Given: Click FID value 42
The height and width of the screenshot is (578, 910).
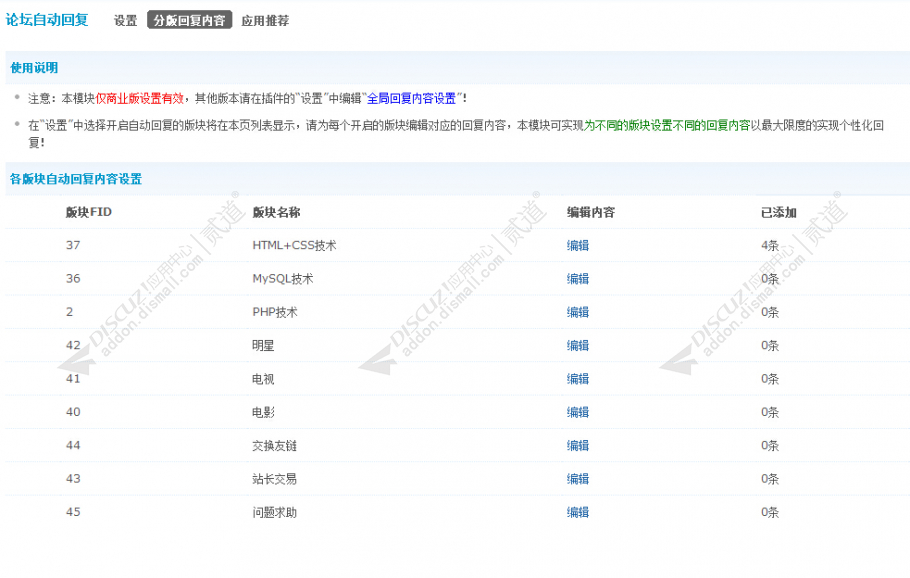Looking at the screenshot, I should pos(73,345).
